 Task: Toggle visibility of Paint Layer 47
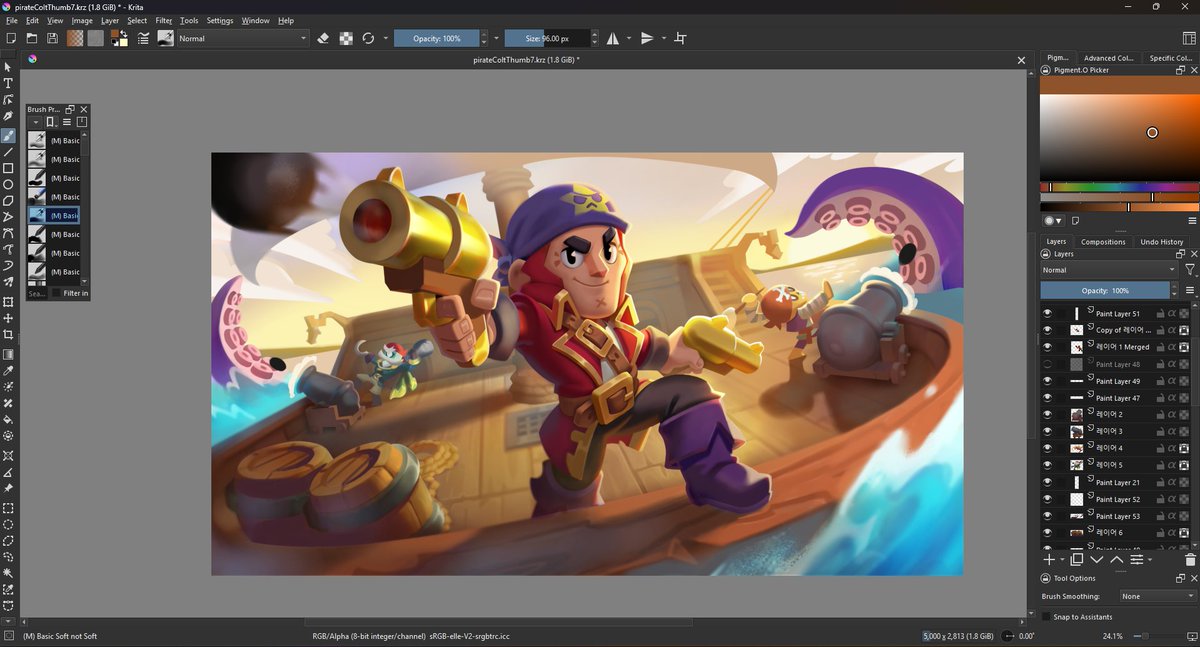pos(1048,398)
